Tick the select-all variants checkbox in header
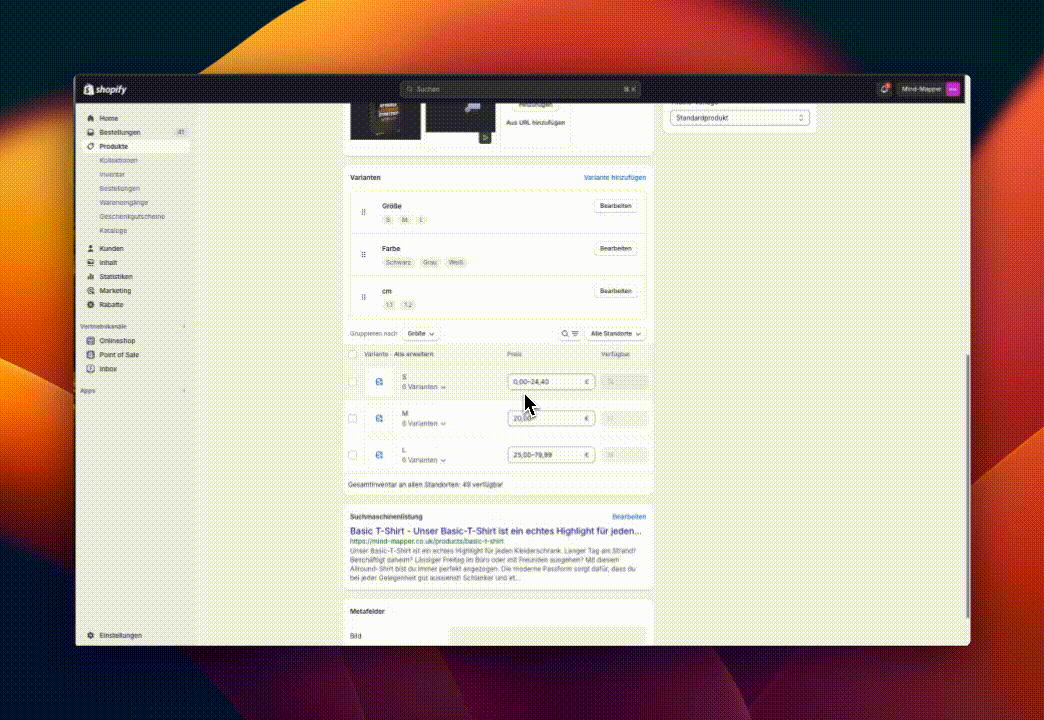Screen dimensions: 1044x720 pos(353,354)
